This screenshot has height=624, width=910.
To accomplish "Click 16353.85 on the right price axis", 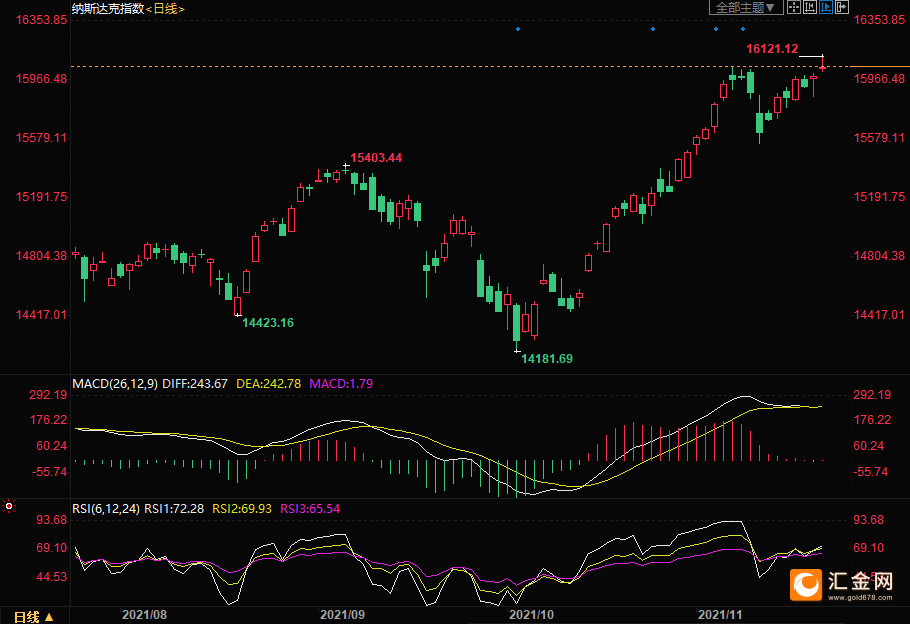I will click(x=879, y=20).
